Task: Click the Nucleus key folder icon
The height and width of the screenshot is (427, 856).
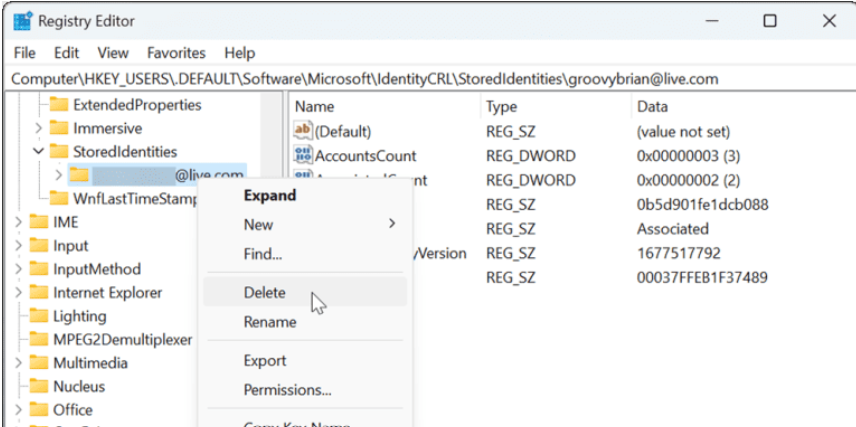Action: 38,386
